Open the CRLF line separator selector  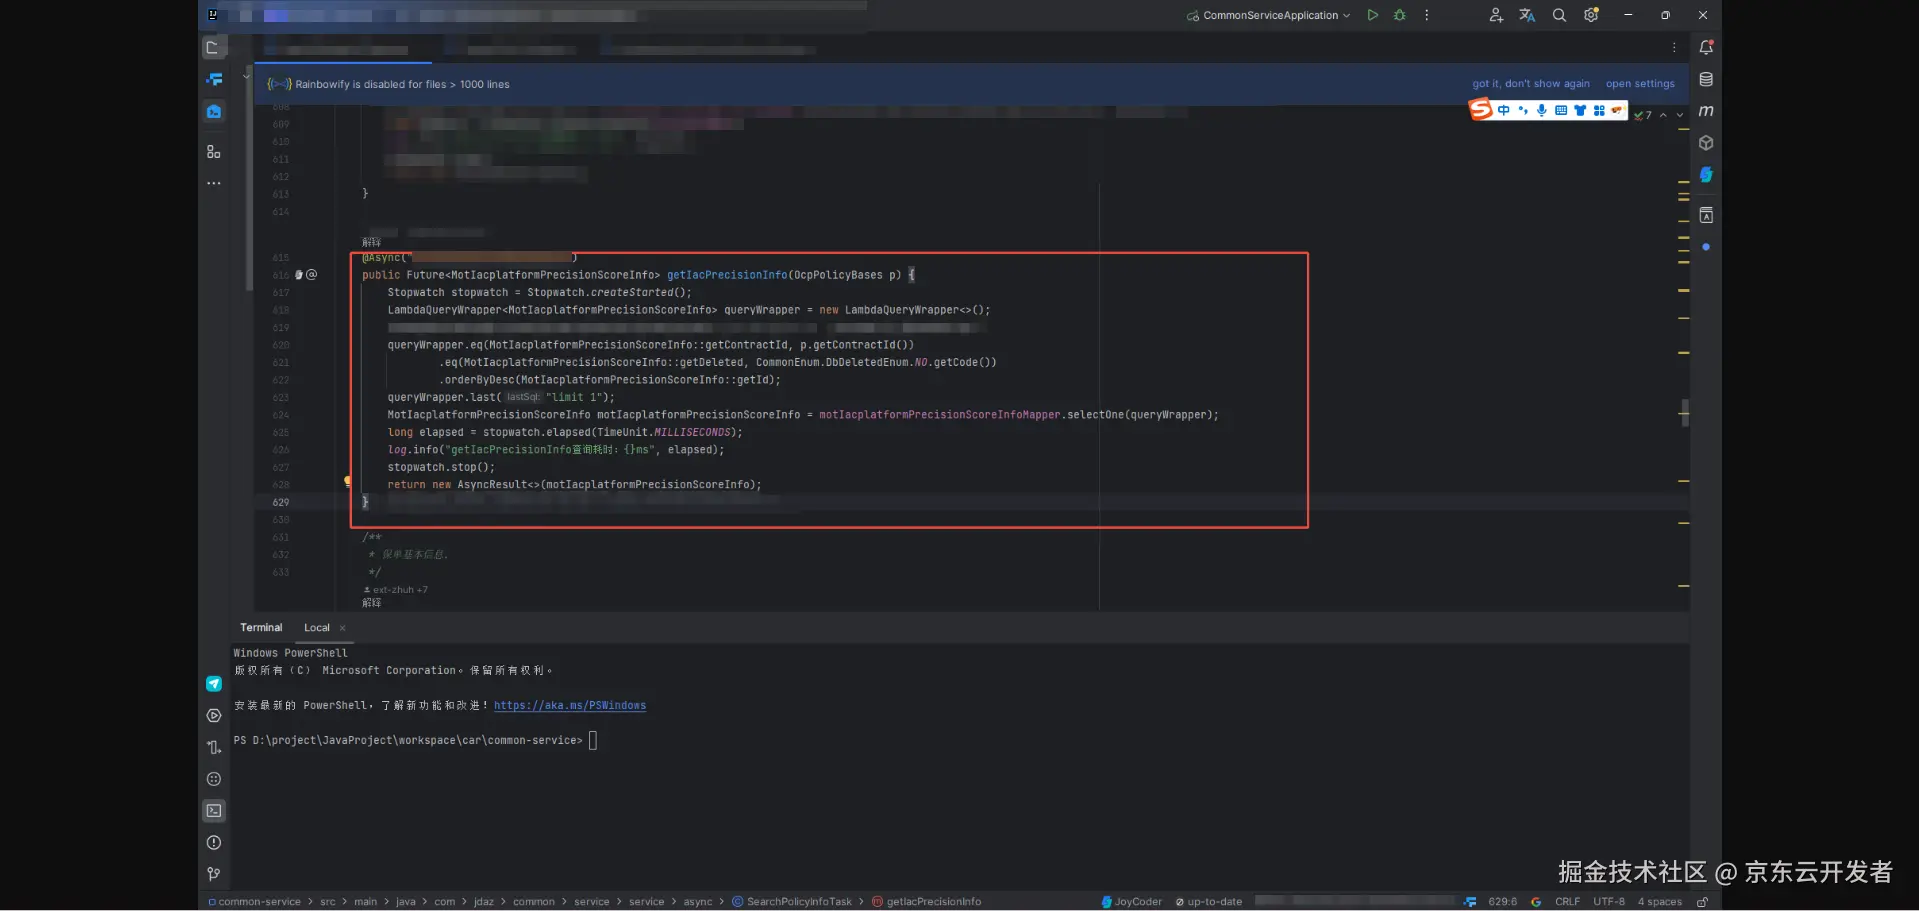pos(1567,902)
